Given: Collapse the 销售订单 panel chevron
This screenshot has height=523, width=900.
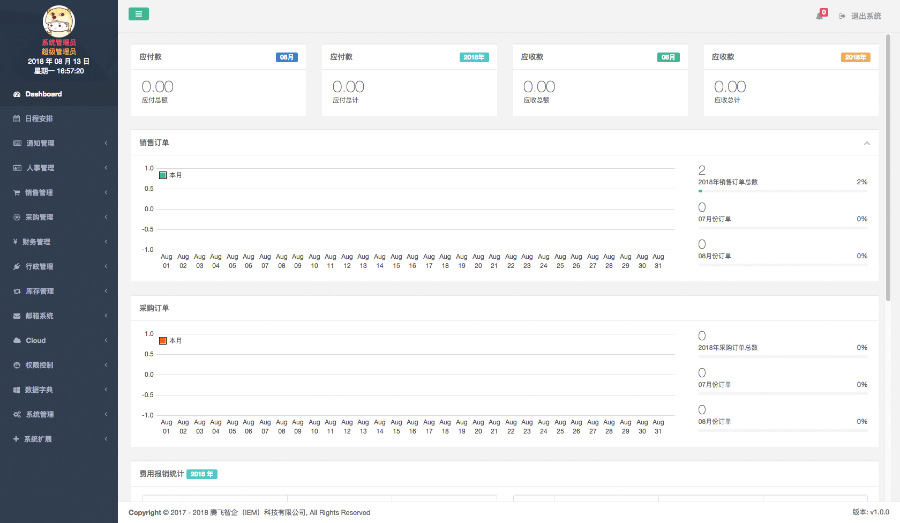Looking at the screenshot, I should (866, 143).
